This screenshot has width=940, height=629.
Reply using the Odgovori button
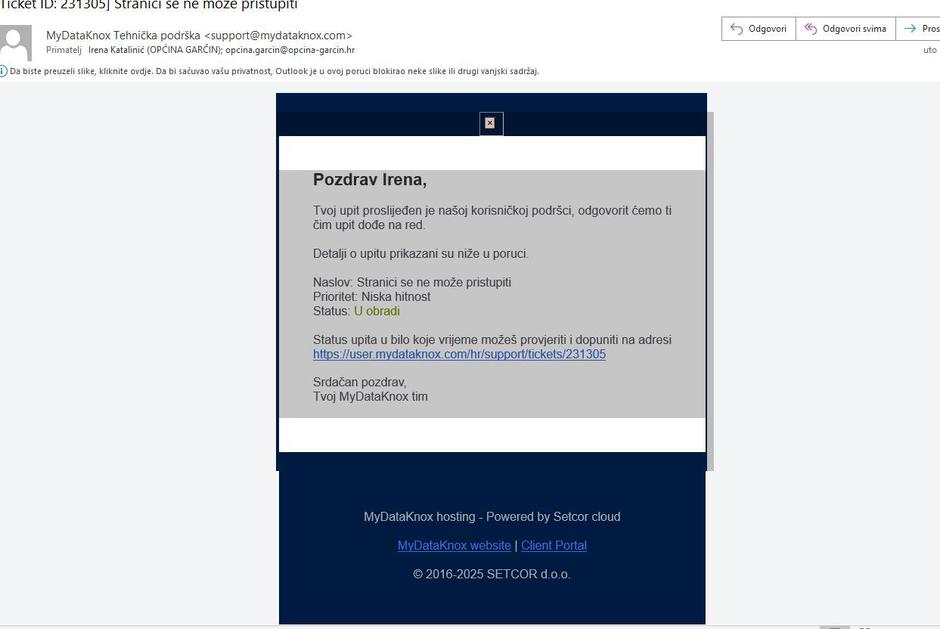point(757,29)
